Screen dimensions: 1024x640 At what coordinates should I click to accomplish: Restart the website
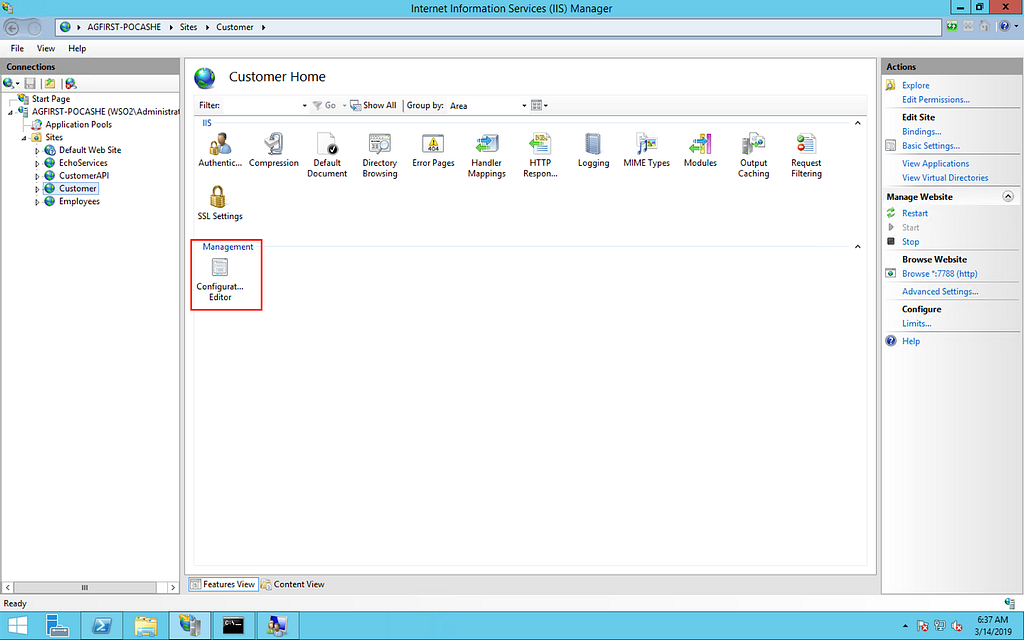pos(914,214)
